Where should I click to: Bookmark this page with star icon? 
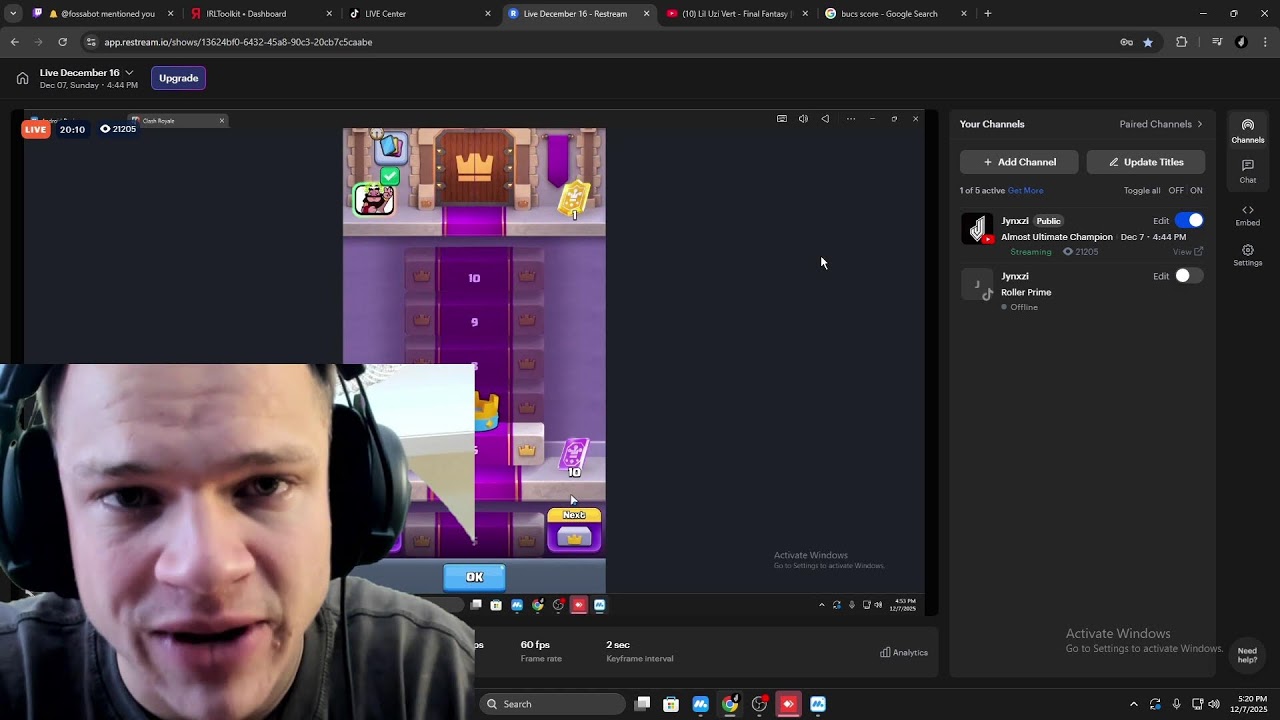[1148, 42]
